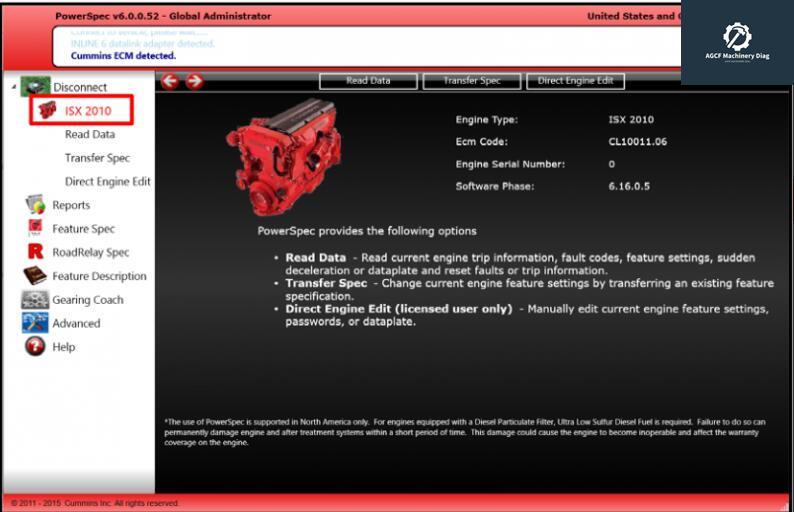This screenshot has height=512, width=794.
Task: Click the back arrow navigation icon
Action: (170, 81)
